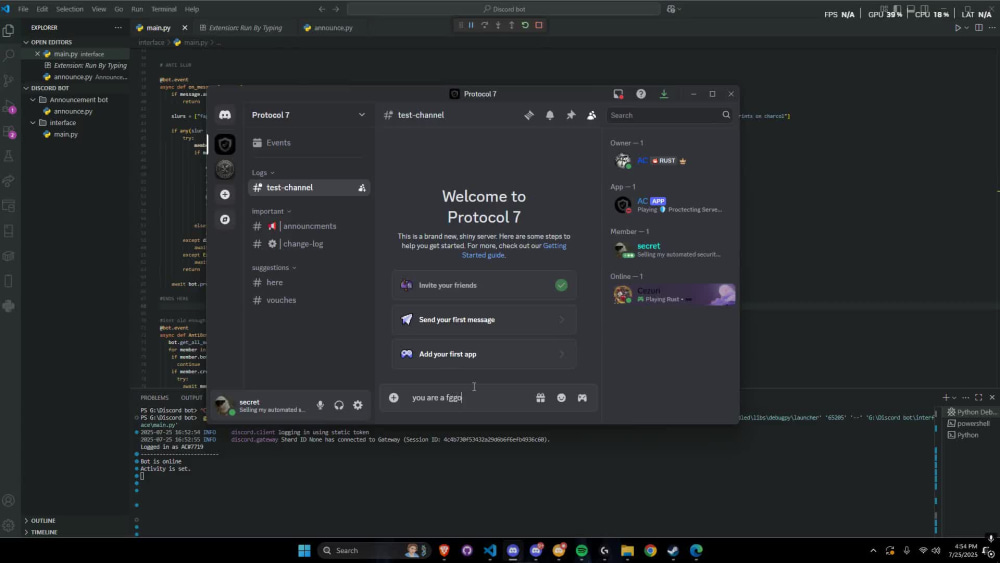The image size is (1000, 563).
Task: Select the Protocol 7 server icon
Action: tap(225, 145)
